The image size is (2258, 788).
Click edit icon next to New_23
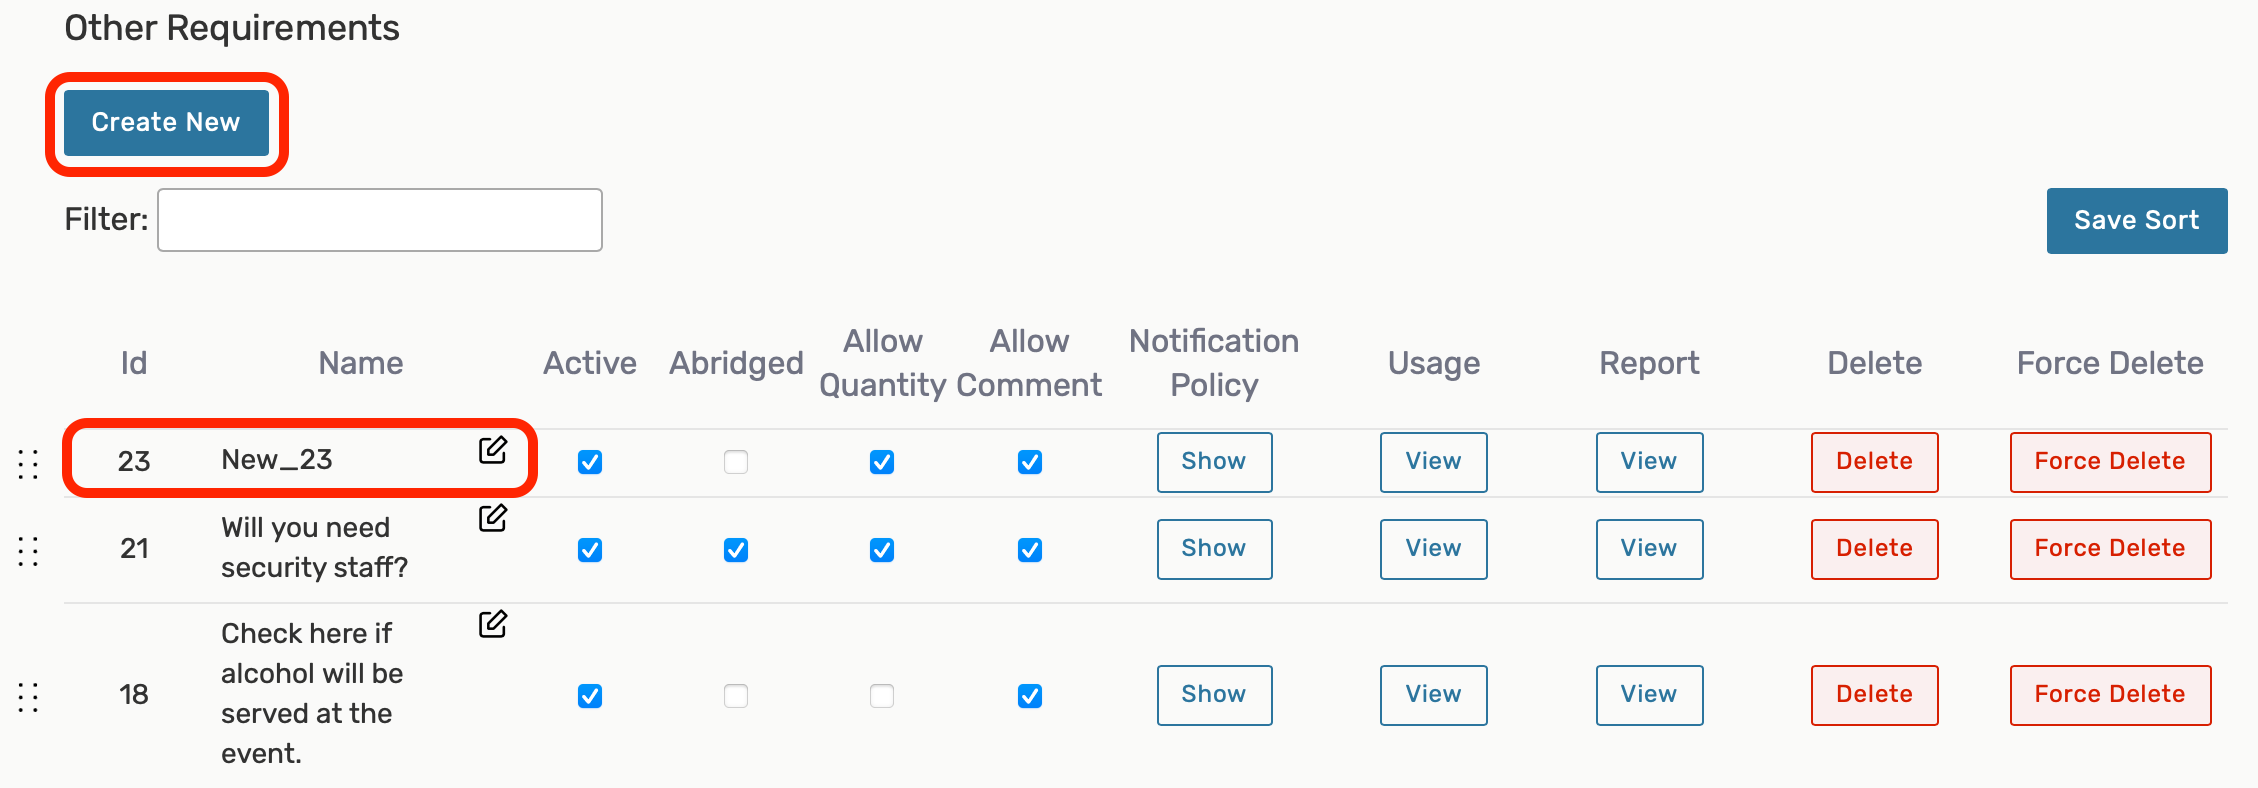click(492, 451)
